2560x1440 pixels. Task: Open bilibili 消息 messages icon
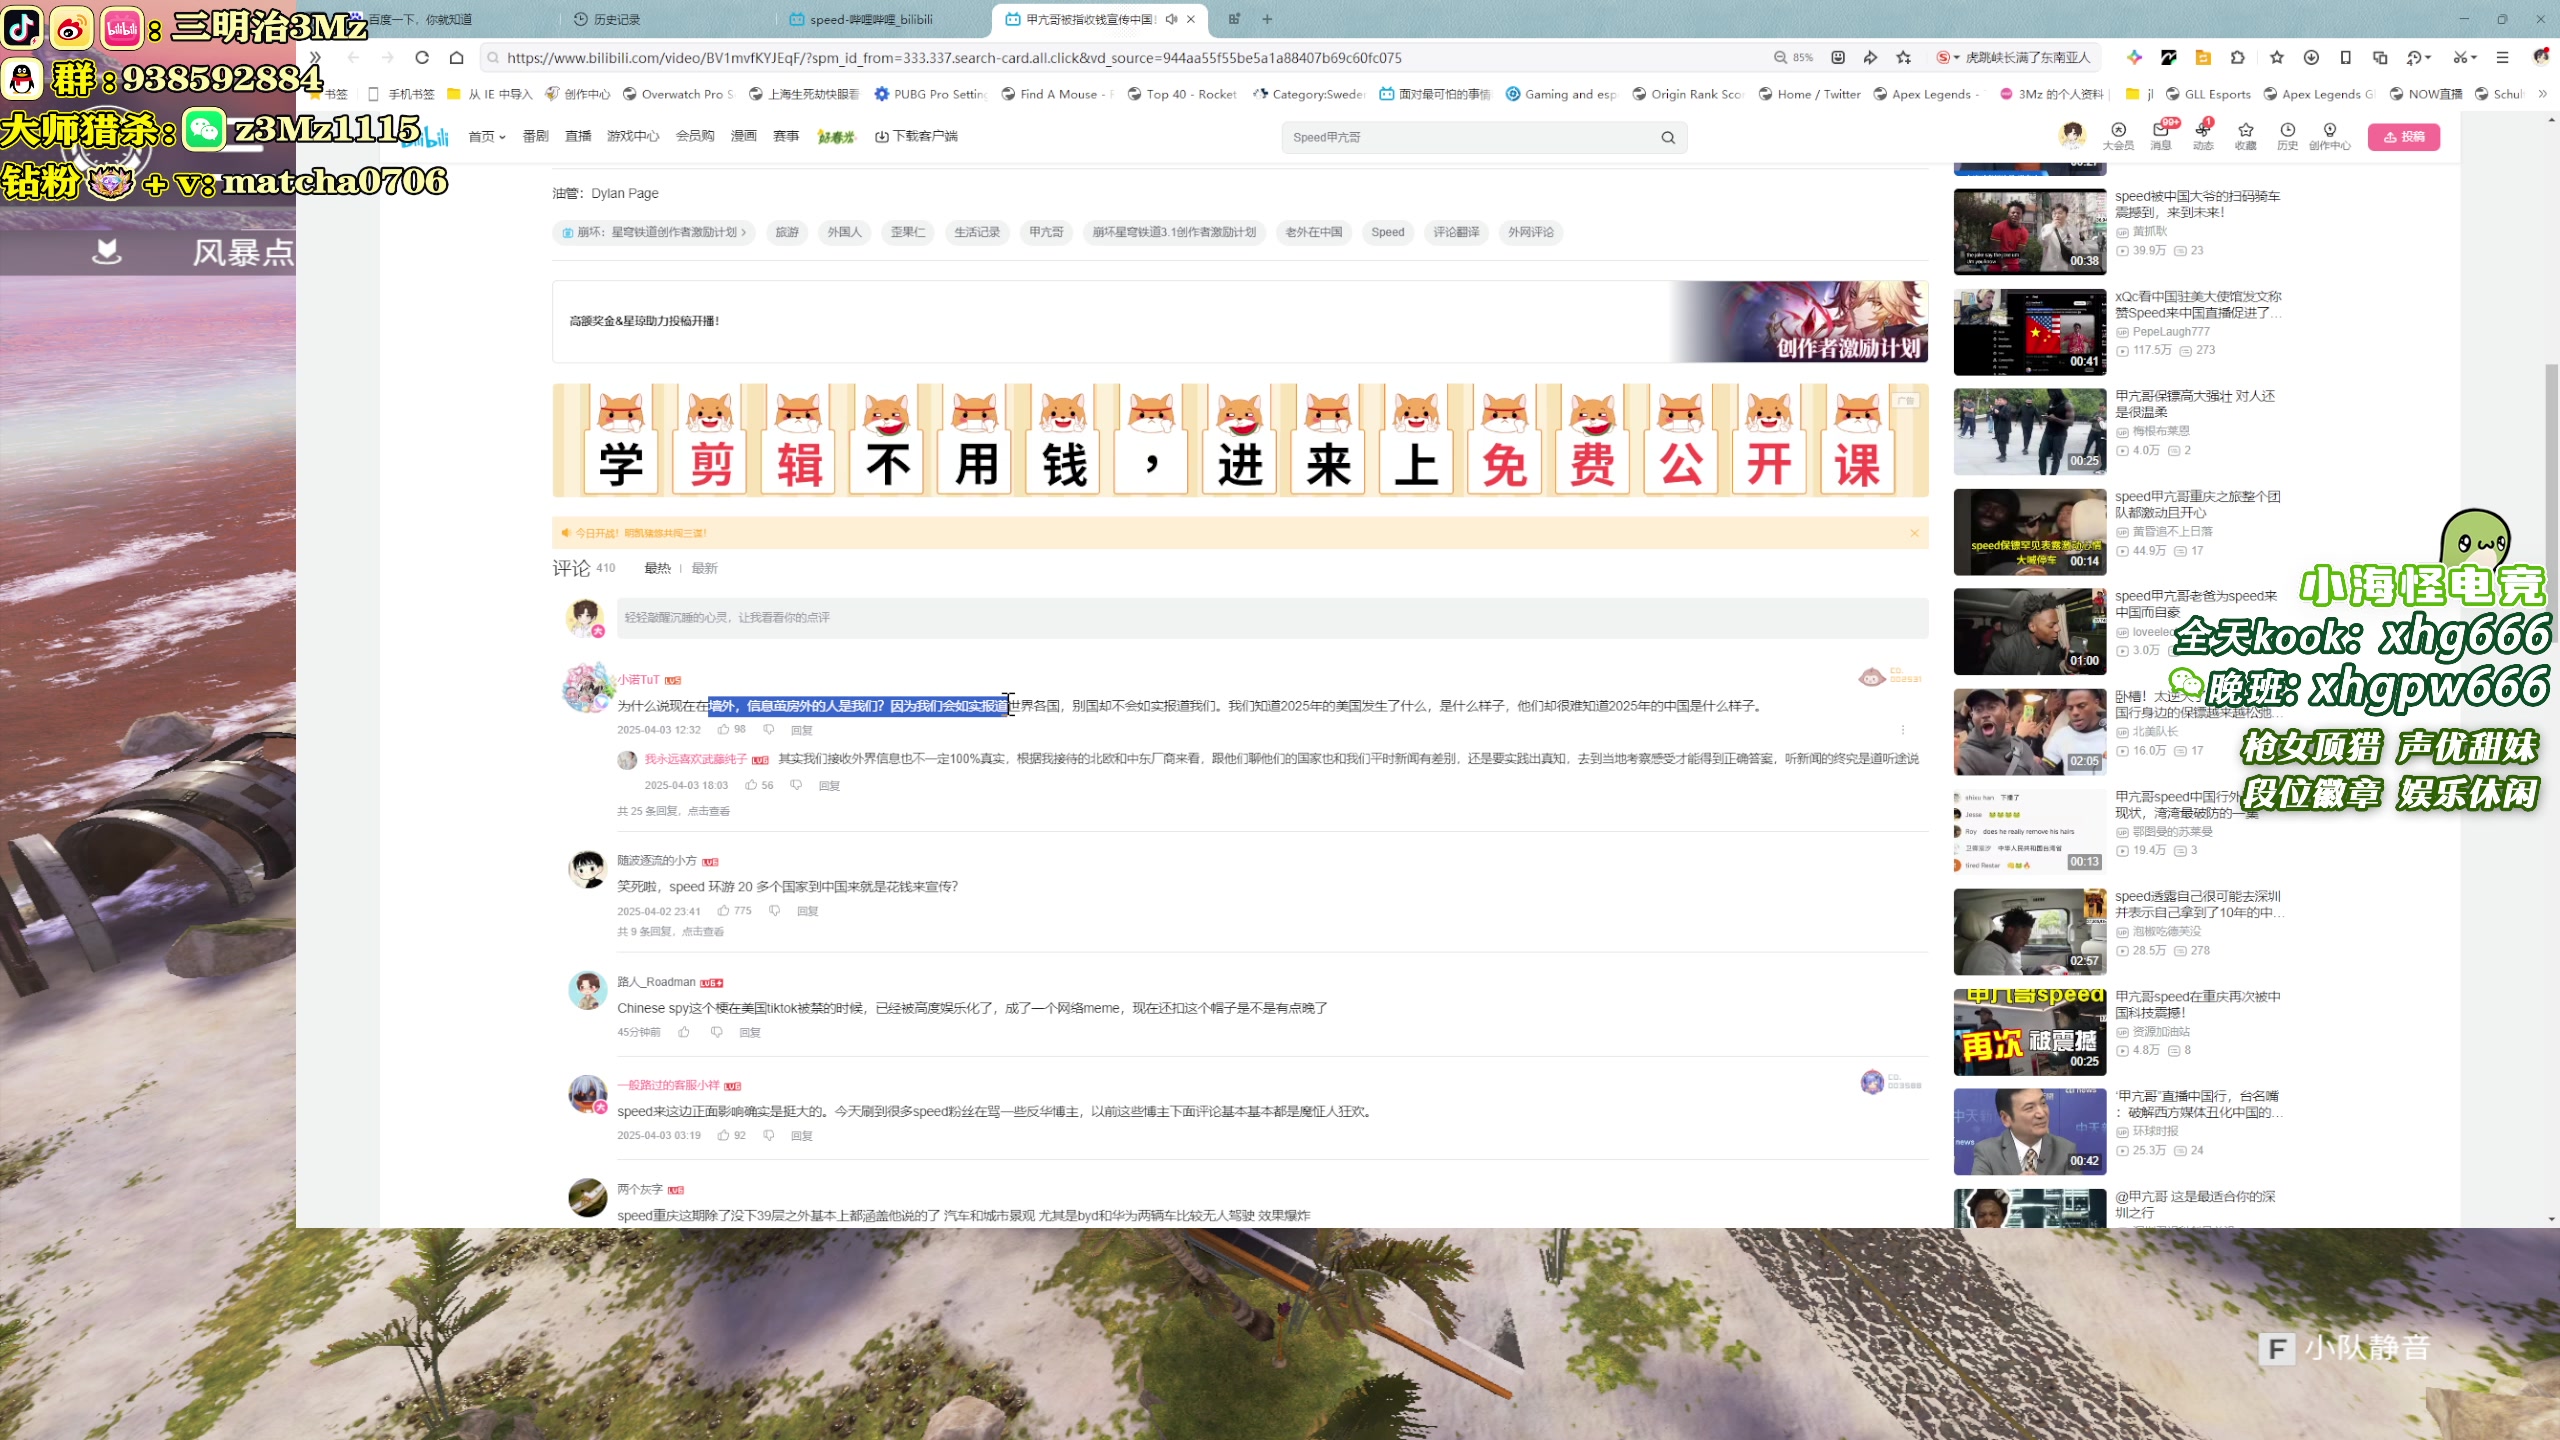coord(2161,135)
